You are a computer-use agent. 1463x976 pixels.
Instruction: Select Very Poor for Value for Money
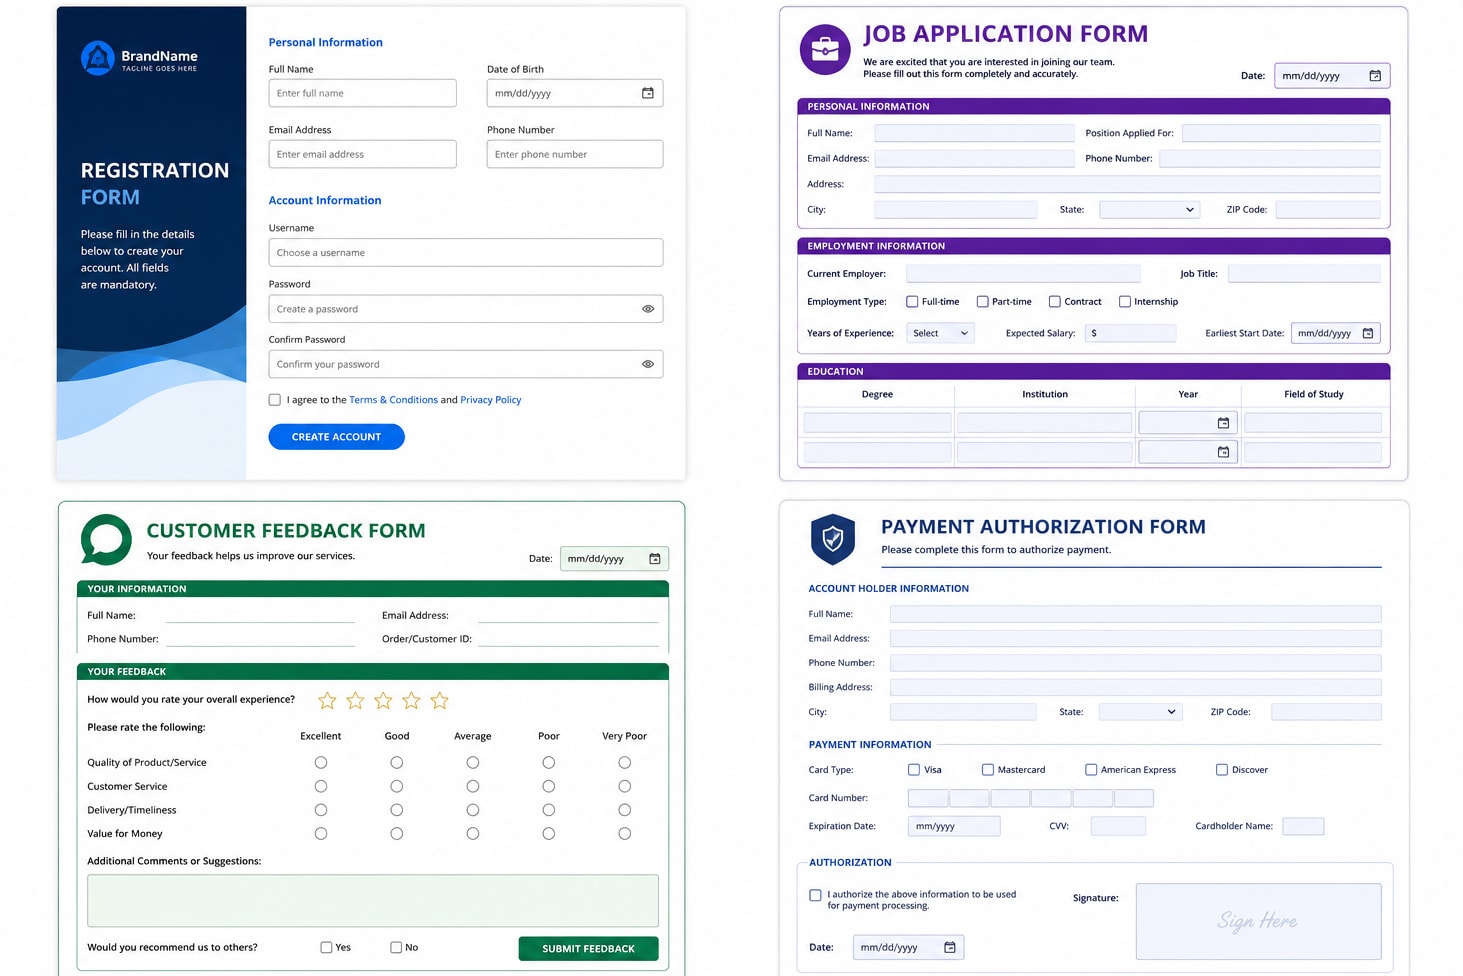(x=625, y=834)
